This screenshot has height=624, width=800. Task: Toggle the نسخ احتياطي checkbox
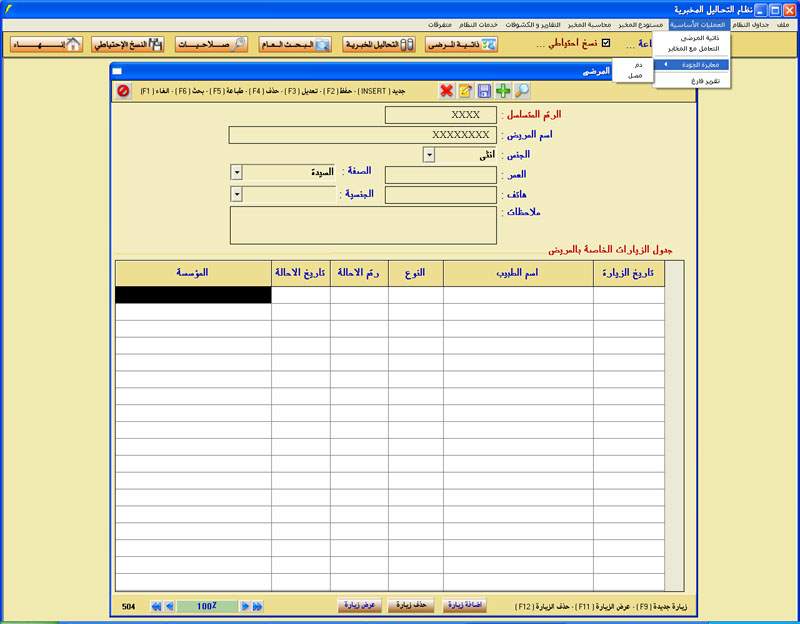(x=605, y=44)
